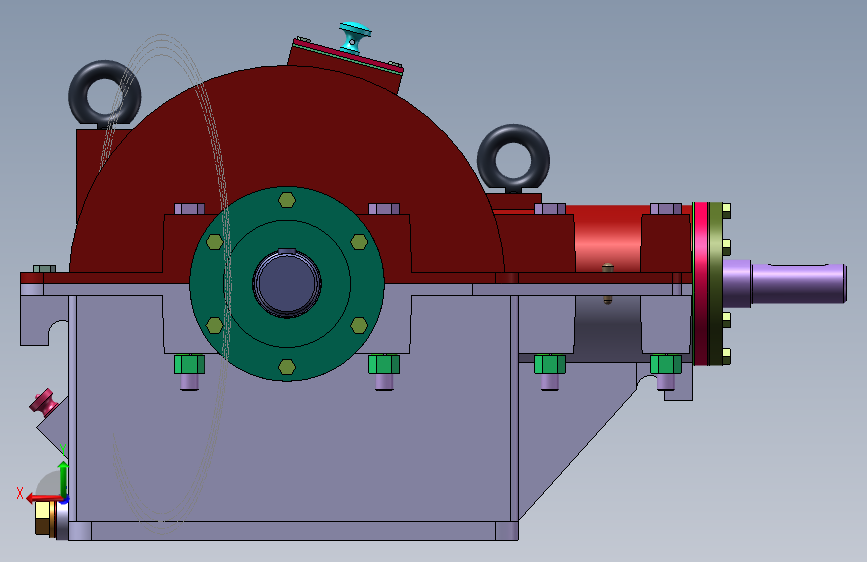The height and width of the screenshot is (562, 867).
Task: Select the top hex bolt on green cap
Action: point(287,200)
